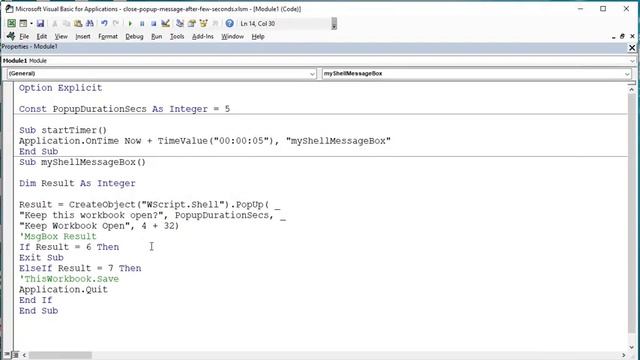Click the commented "'MsgBox Result" line
Viewport: 640px width, 360px height.
click(x=58, y=236)
